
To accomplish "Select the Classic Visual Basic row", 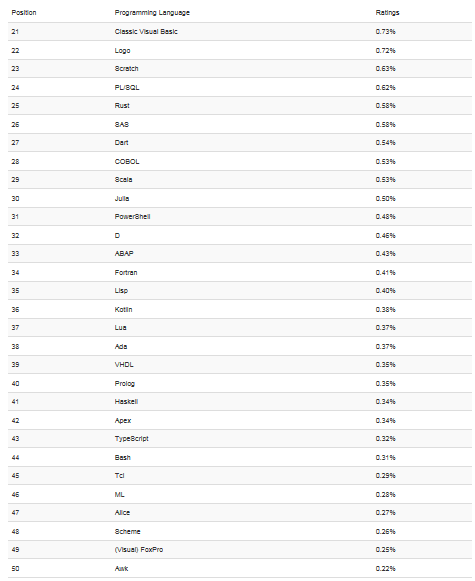I will [240, 32].
